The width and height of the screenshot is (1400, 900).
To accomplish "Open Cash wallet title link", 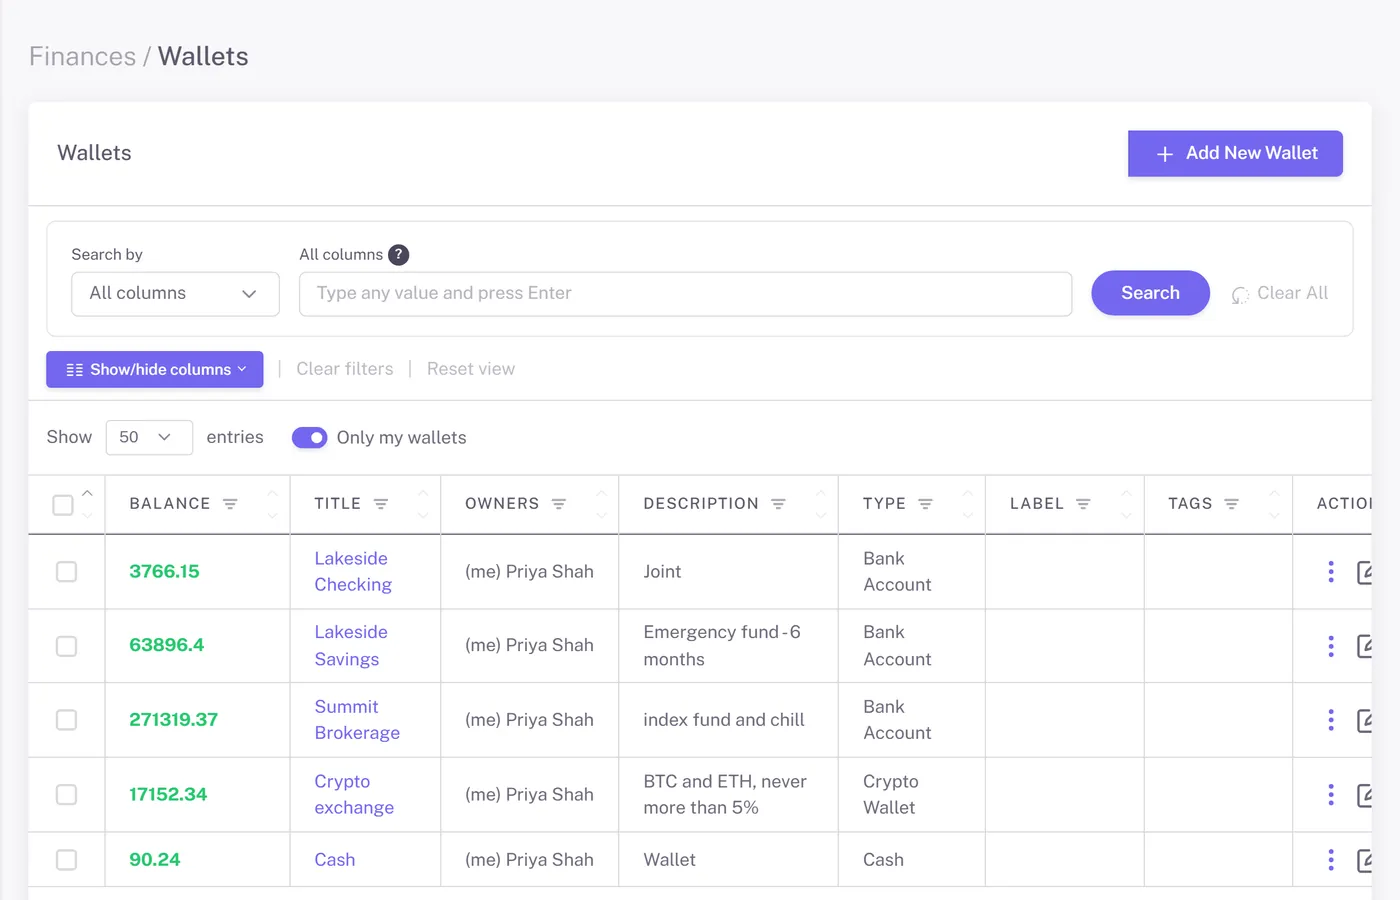I will (335, 860).
